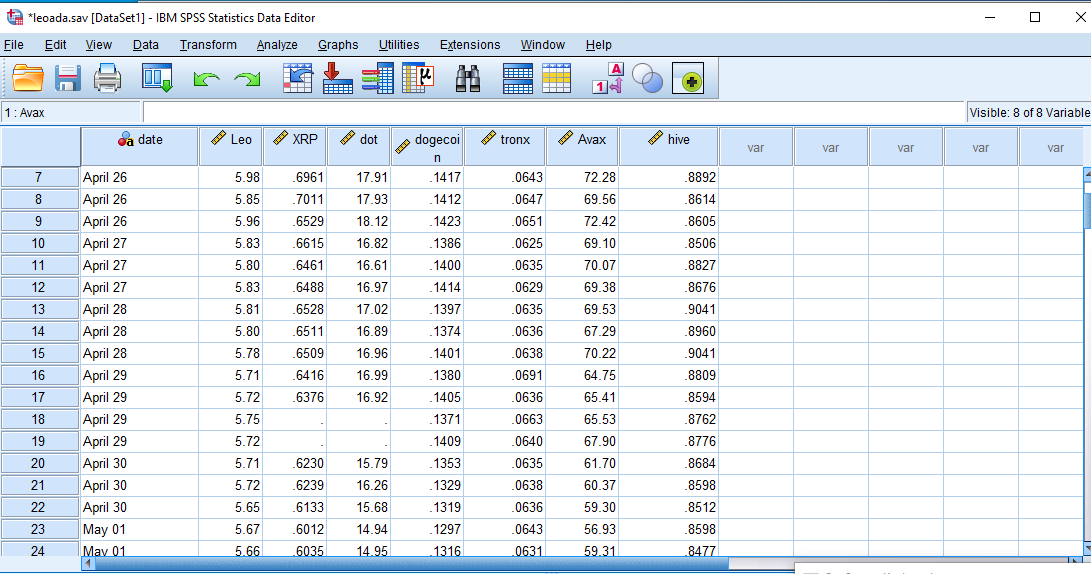The width and height of the screenshot is (1091, 574).
Task: Select the Avax column header
Action: click(582, 146)
